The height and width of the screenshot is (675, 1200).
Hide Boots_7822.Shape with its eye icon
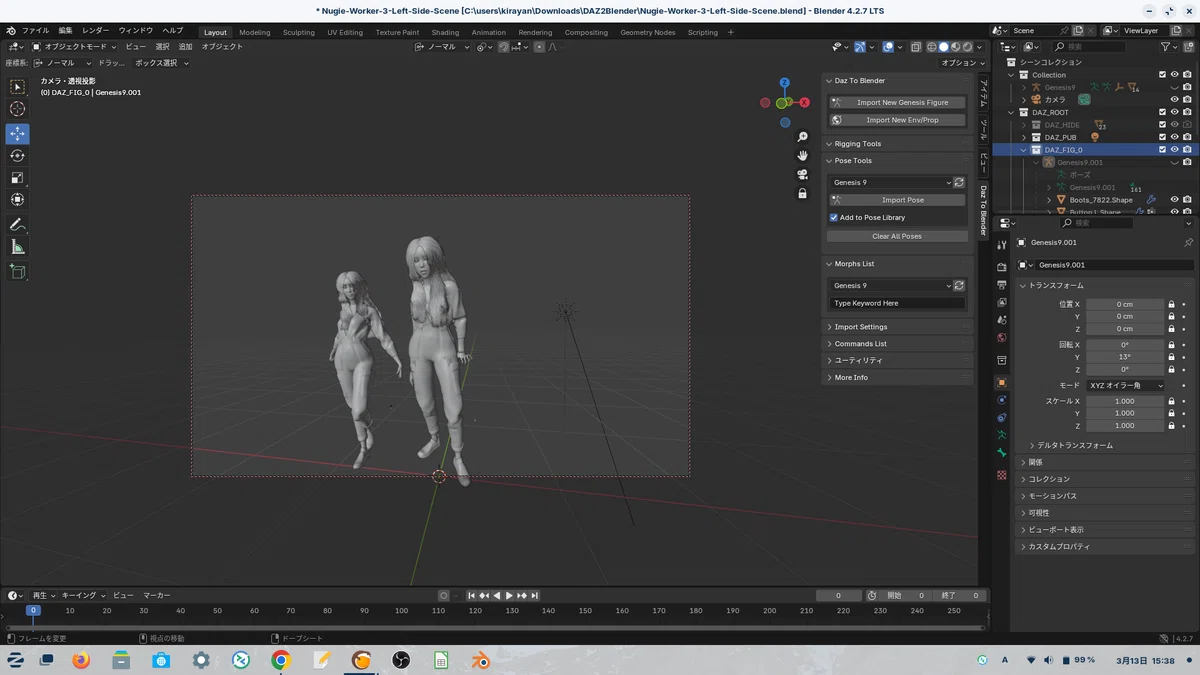pyautogui.click(x=1174, y=200)
